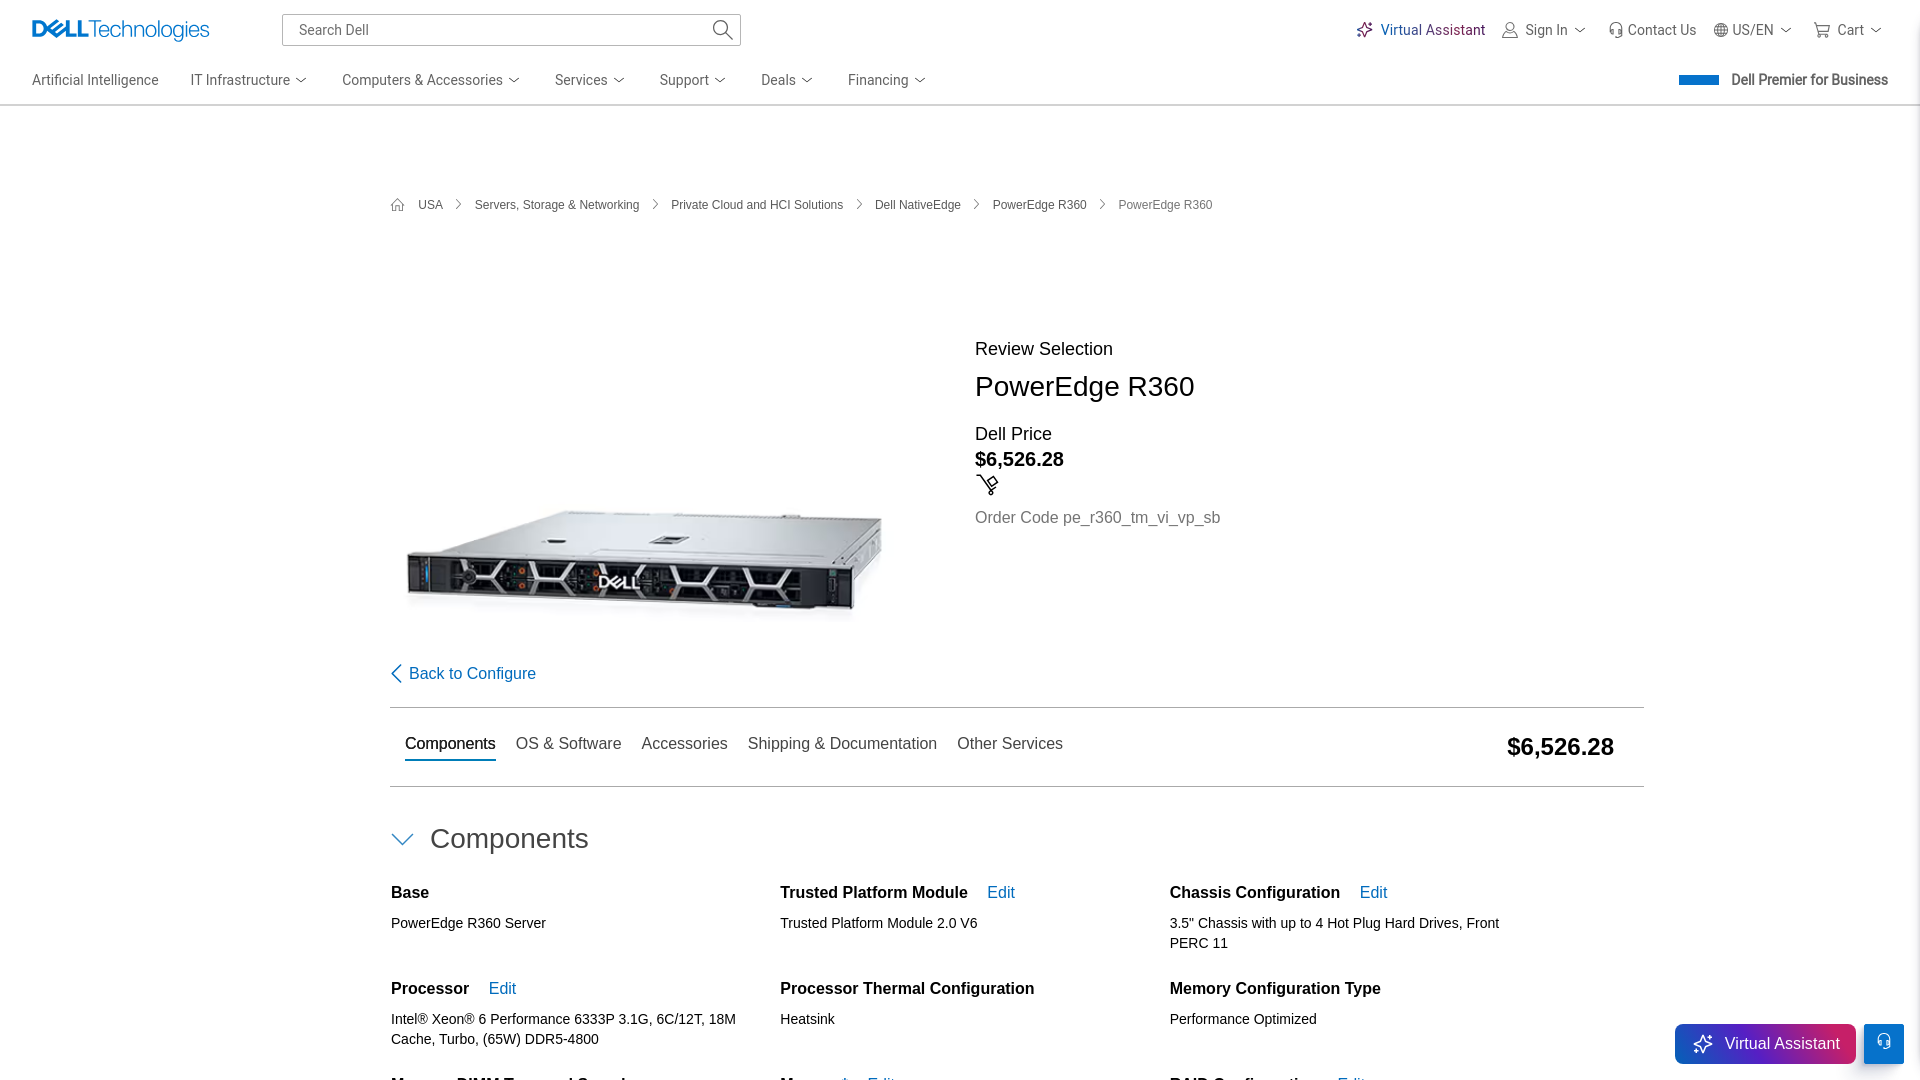The image size is (1920, 1080).
Task: Go to Back to Configure link
Action: [463, 674]
